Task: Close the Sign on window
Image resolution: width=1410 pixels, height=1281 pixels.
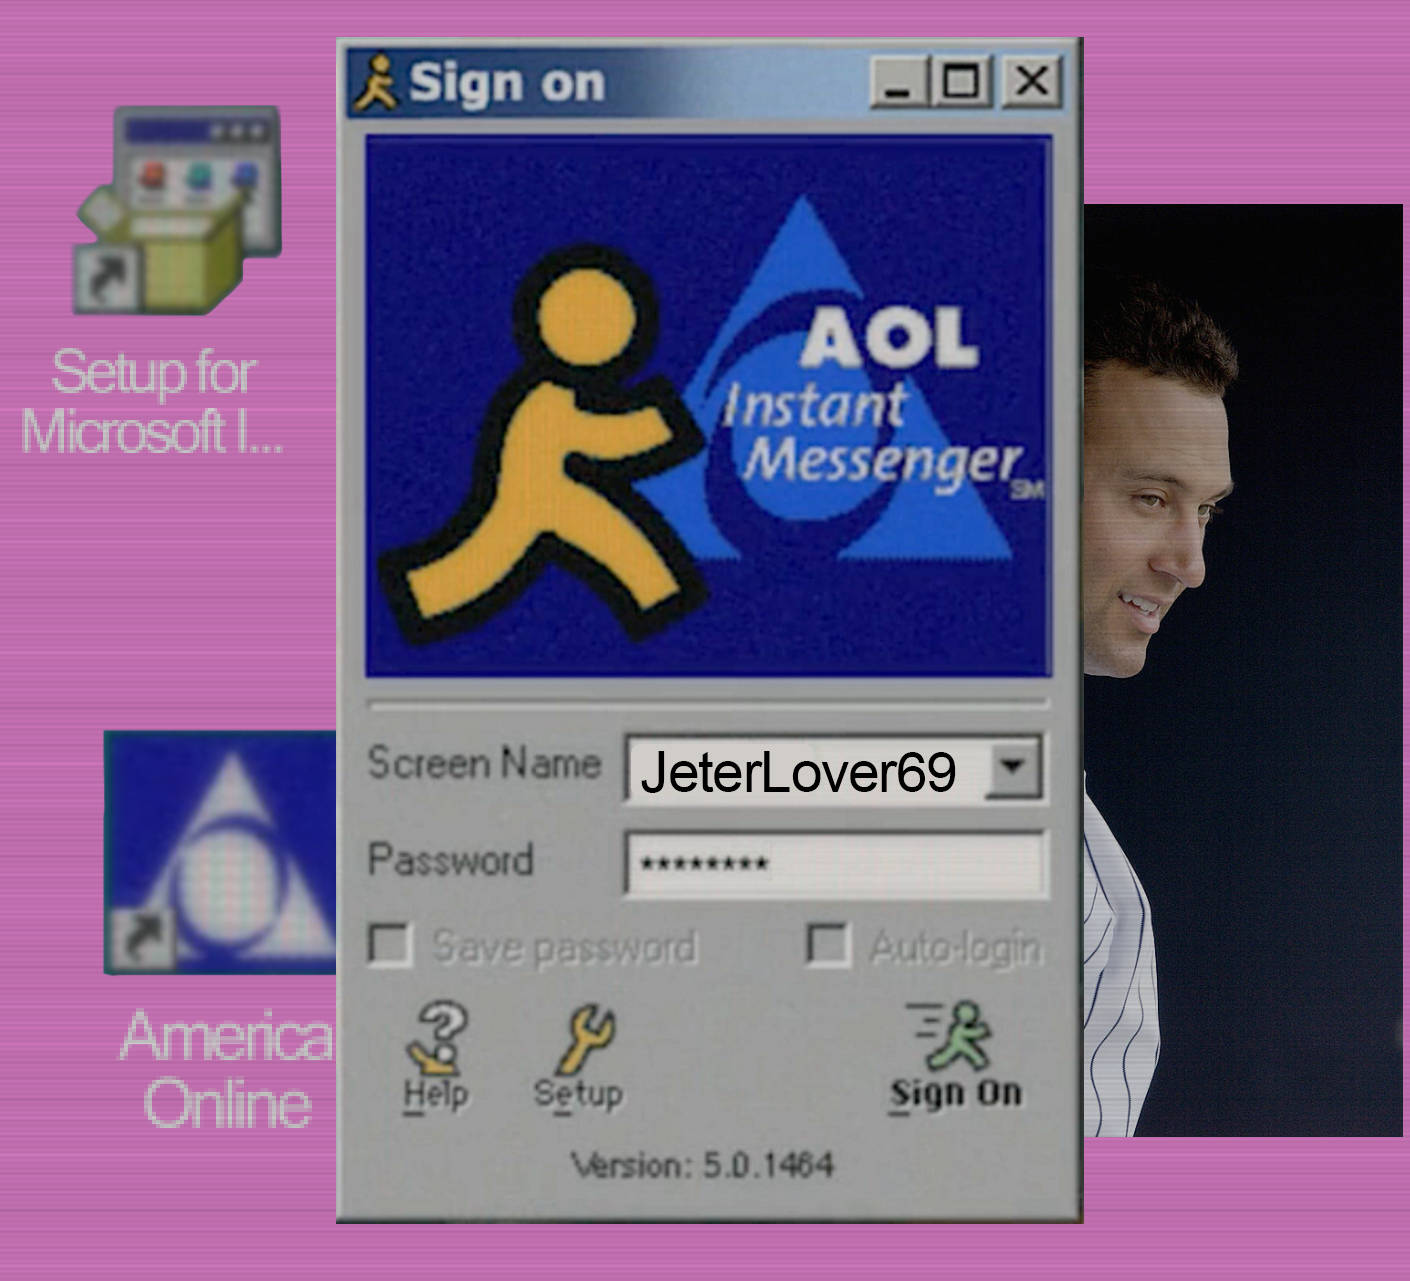Action: click(x=1031, y=81)
